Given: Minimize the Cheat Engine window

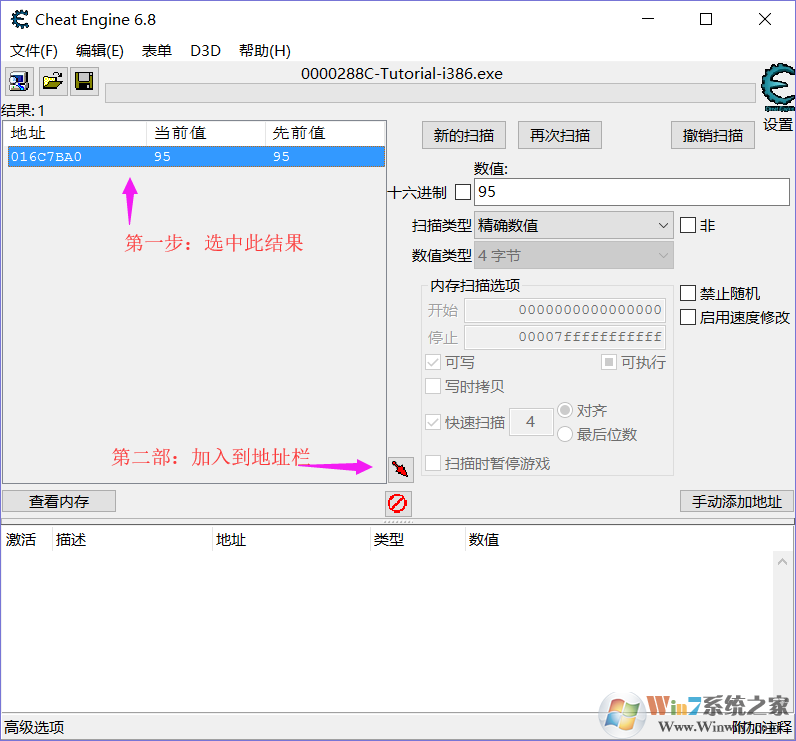Looking at the screenshot, I should coord(648,19).
